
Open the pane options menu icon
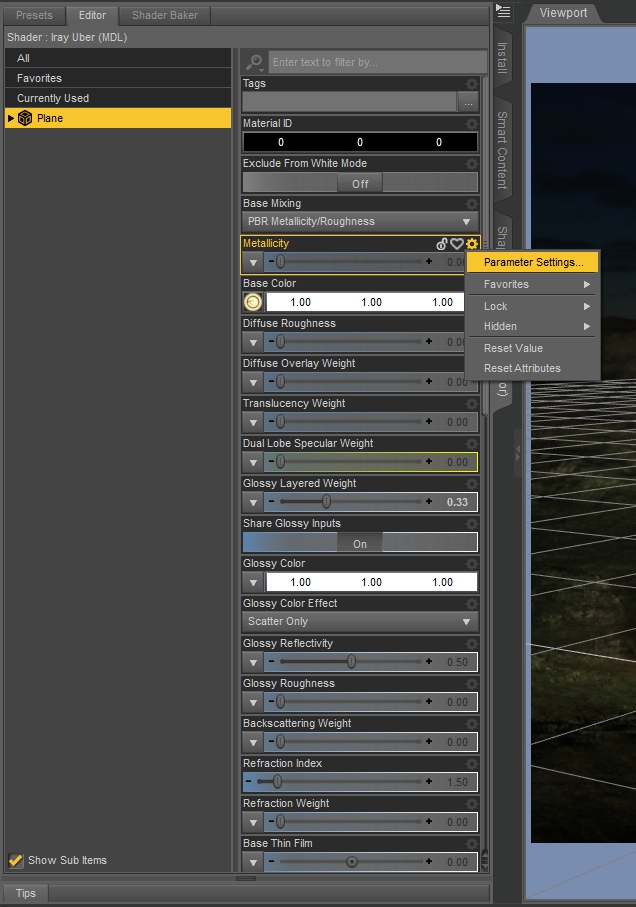[504, 11]
